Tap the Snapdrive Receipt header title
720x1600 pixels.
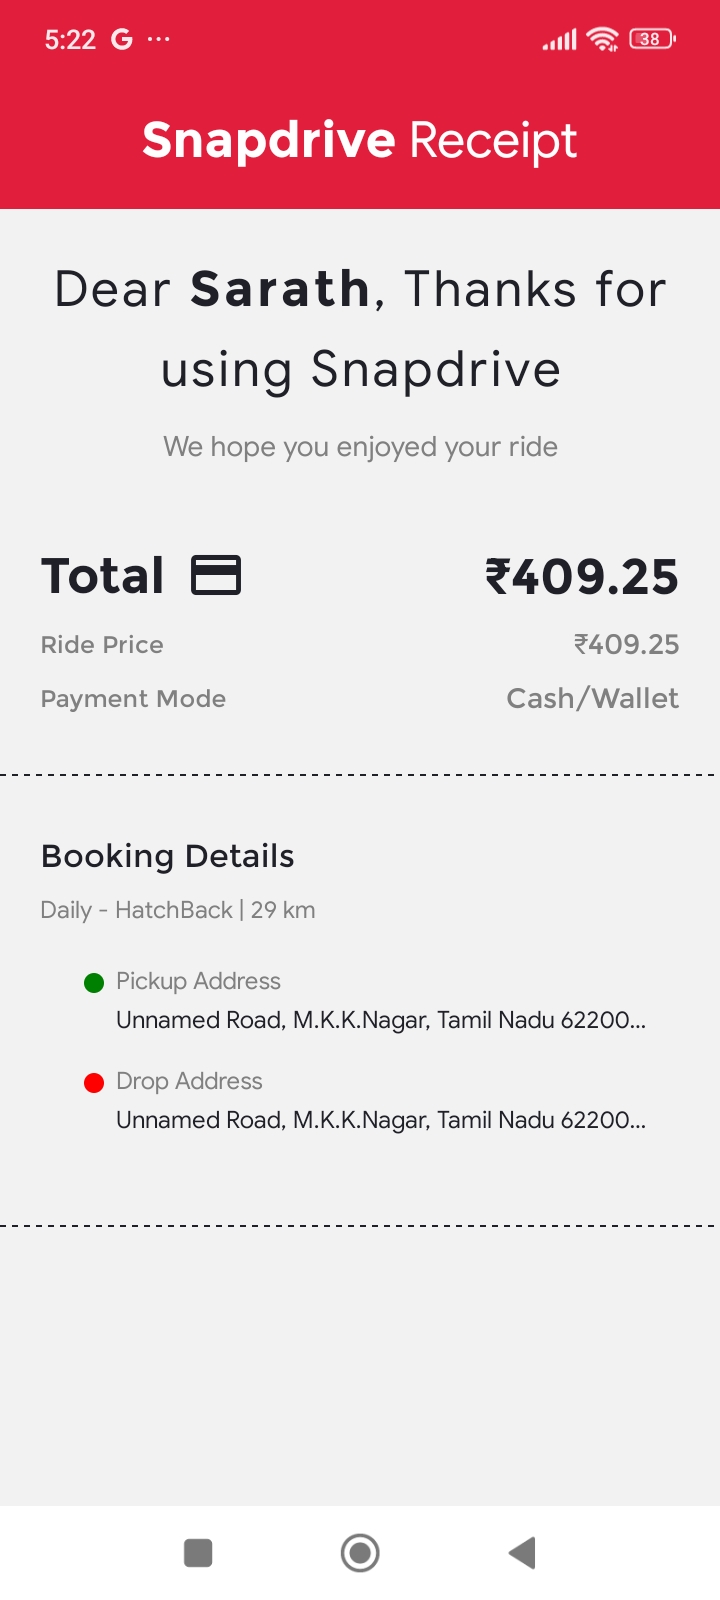click(360, 140)
